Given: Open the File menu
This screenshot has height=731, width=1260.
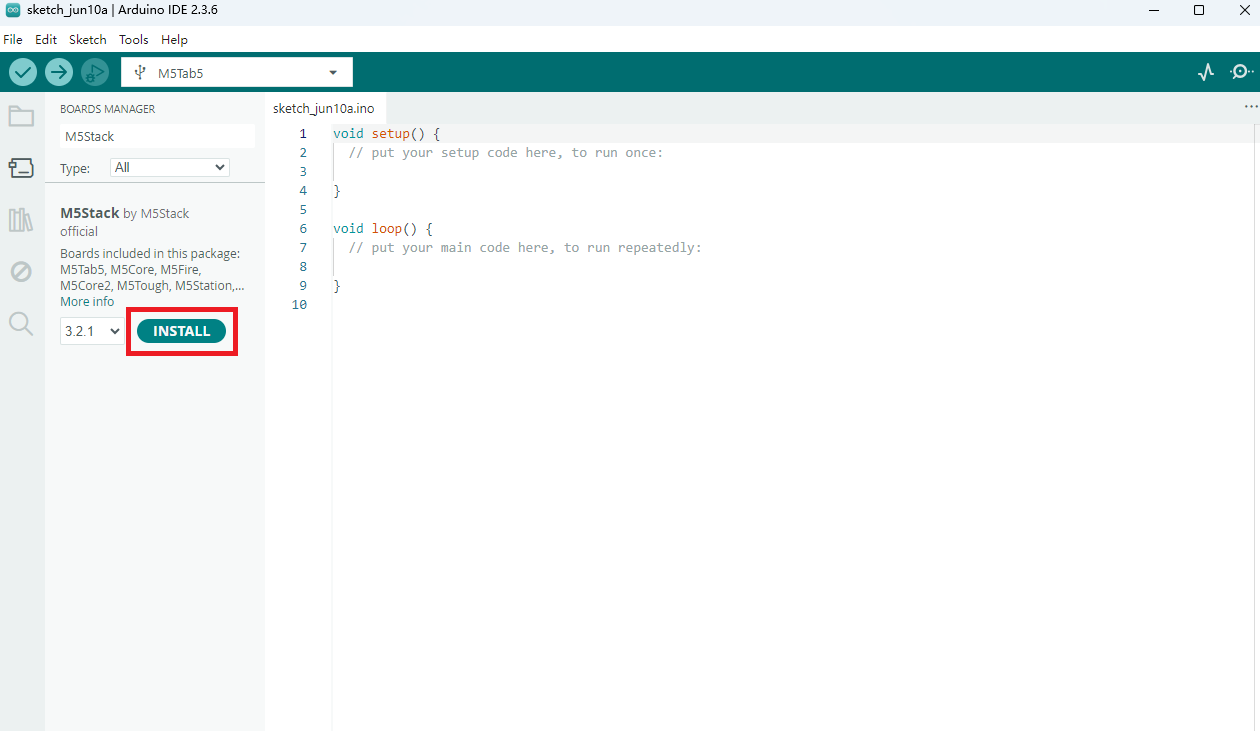Looking at the screenshot, I should pyautogui.click(x=12, y=40).
